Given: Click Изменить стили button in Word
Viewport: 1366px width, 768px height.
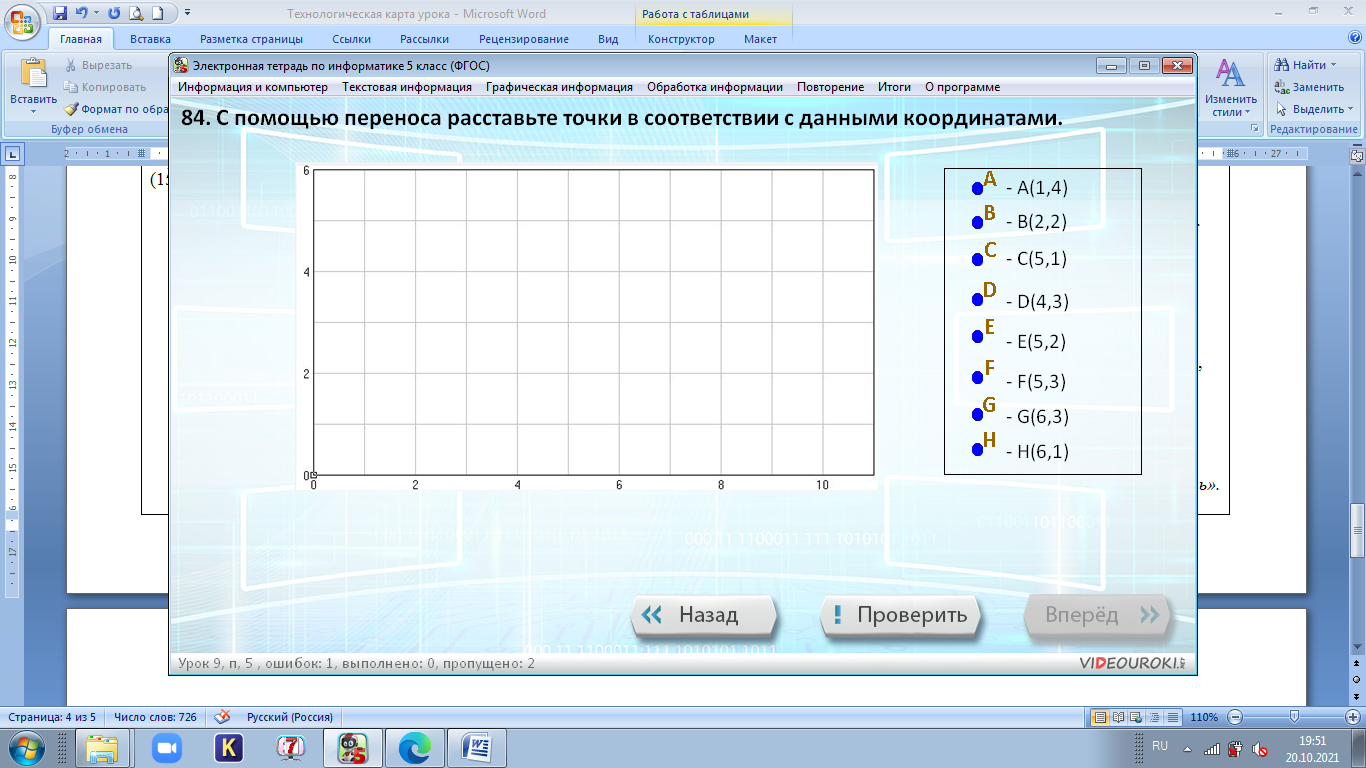Looking at the screenshot, I should pyautogui.click(x=1231, y=88).
